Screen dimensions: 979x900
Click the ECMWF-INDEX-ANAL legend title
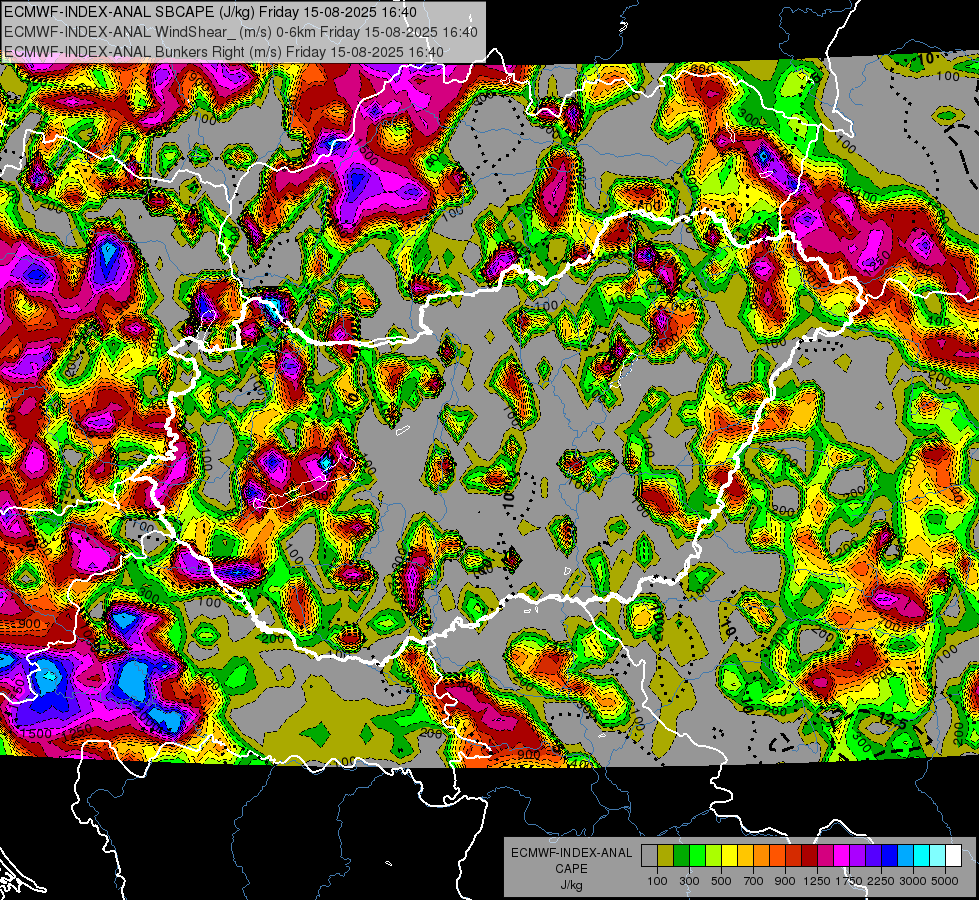click(571, 853)
